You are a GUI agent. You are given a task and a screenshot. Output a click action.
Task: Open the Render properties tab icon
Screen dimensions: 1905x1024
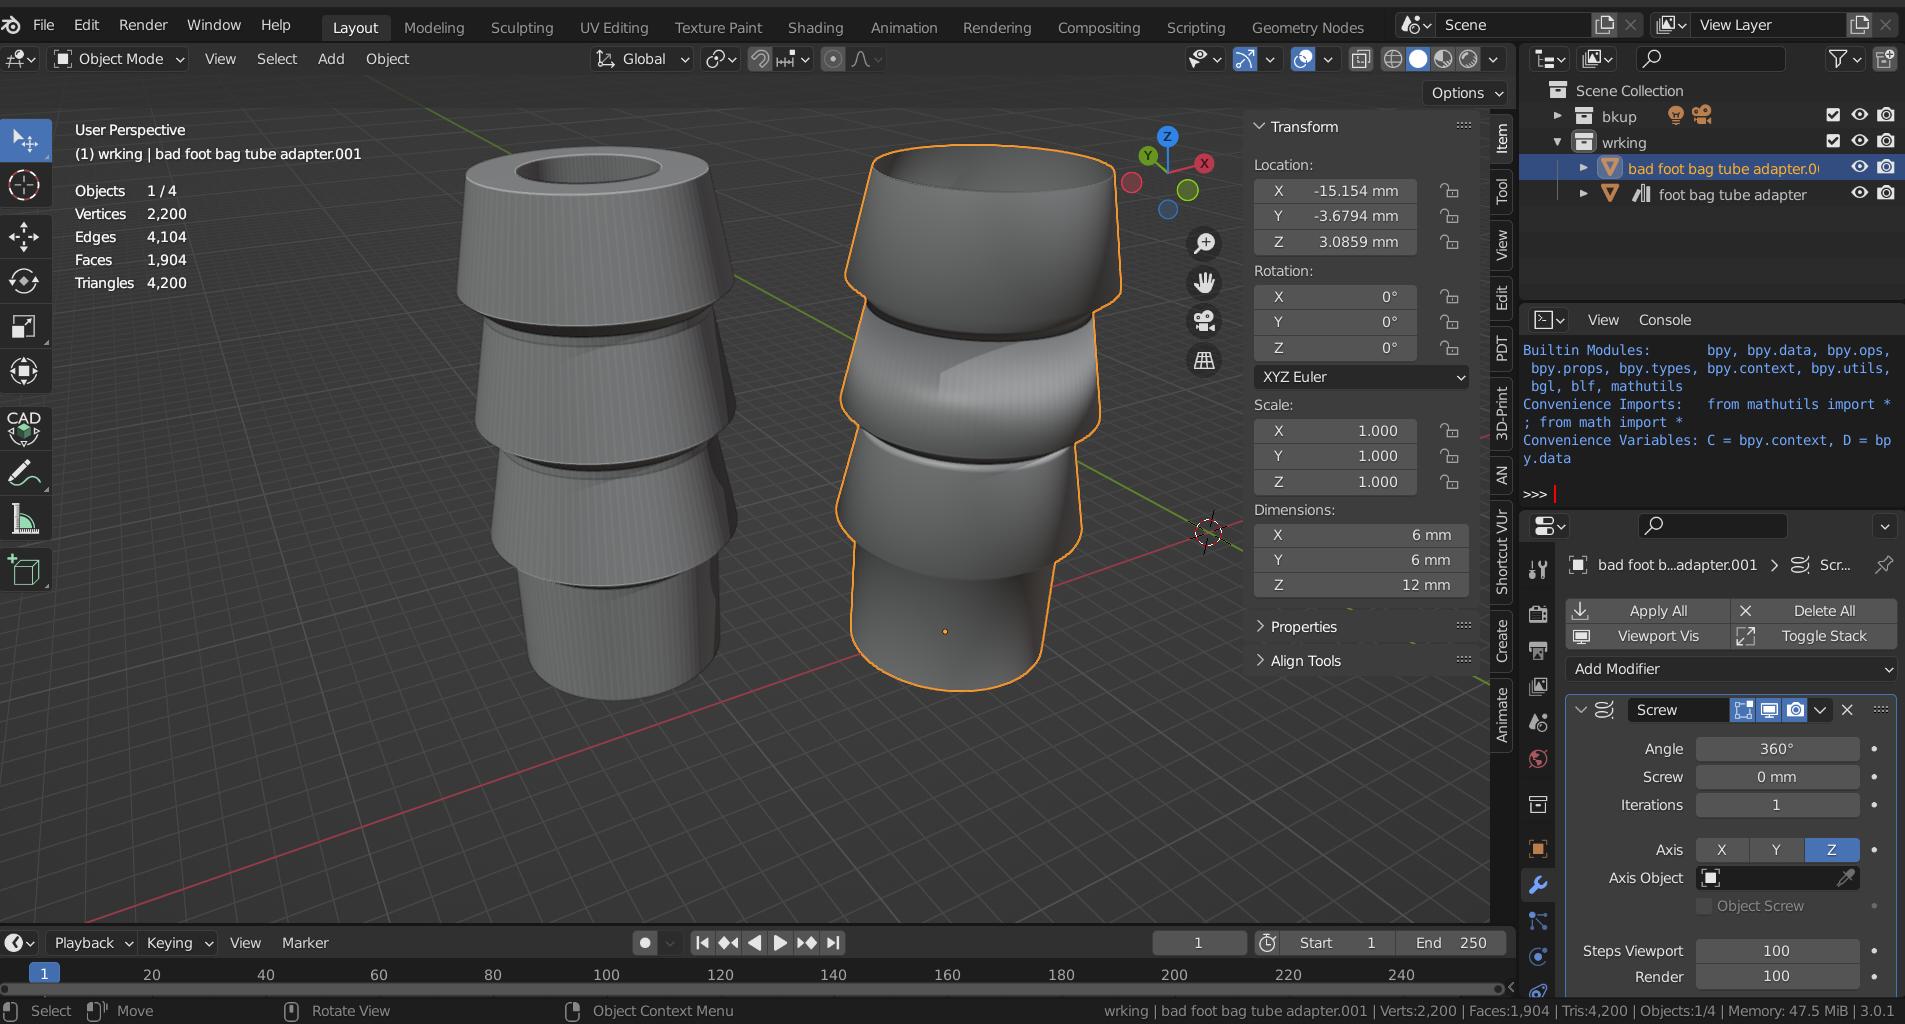pos(1538,613)
